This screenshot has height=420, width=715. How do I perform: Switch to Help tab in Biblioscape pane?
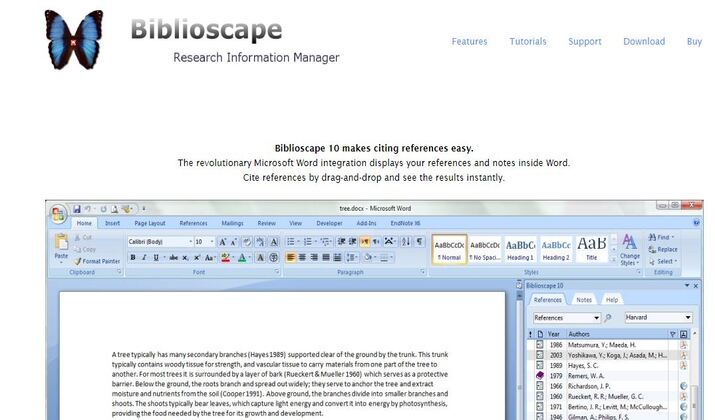pyautogui.click(x=612, y=300)
